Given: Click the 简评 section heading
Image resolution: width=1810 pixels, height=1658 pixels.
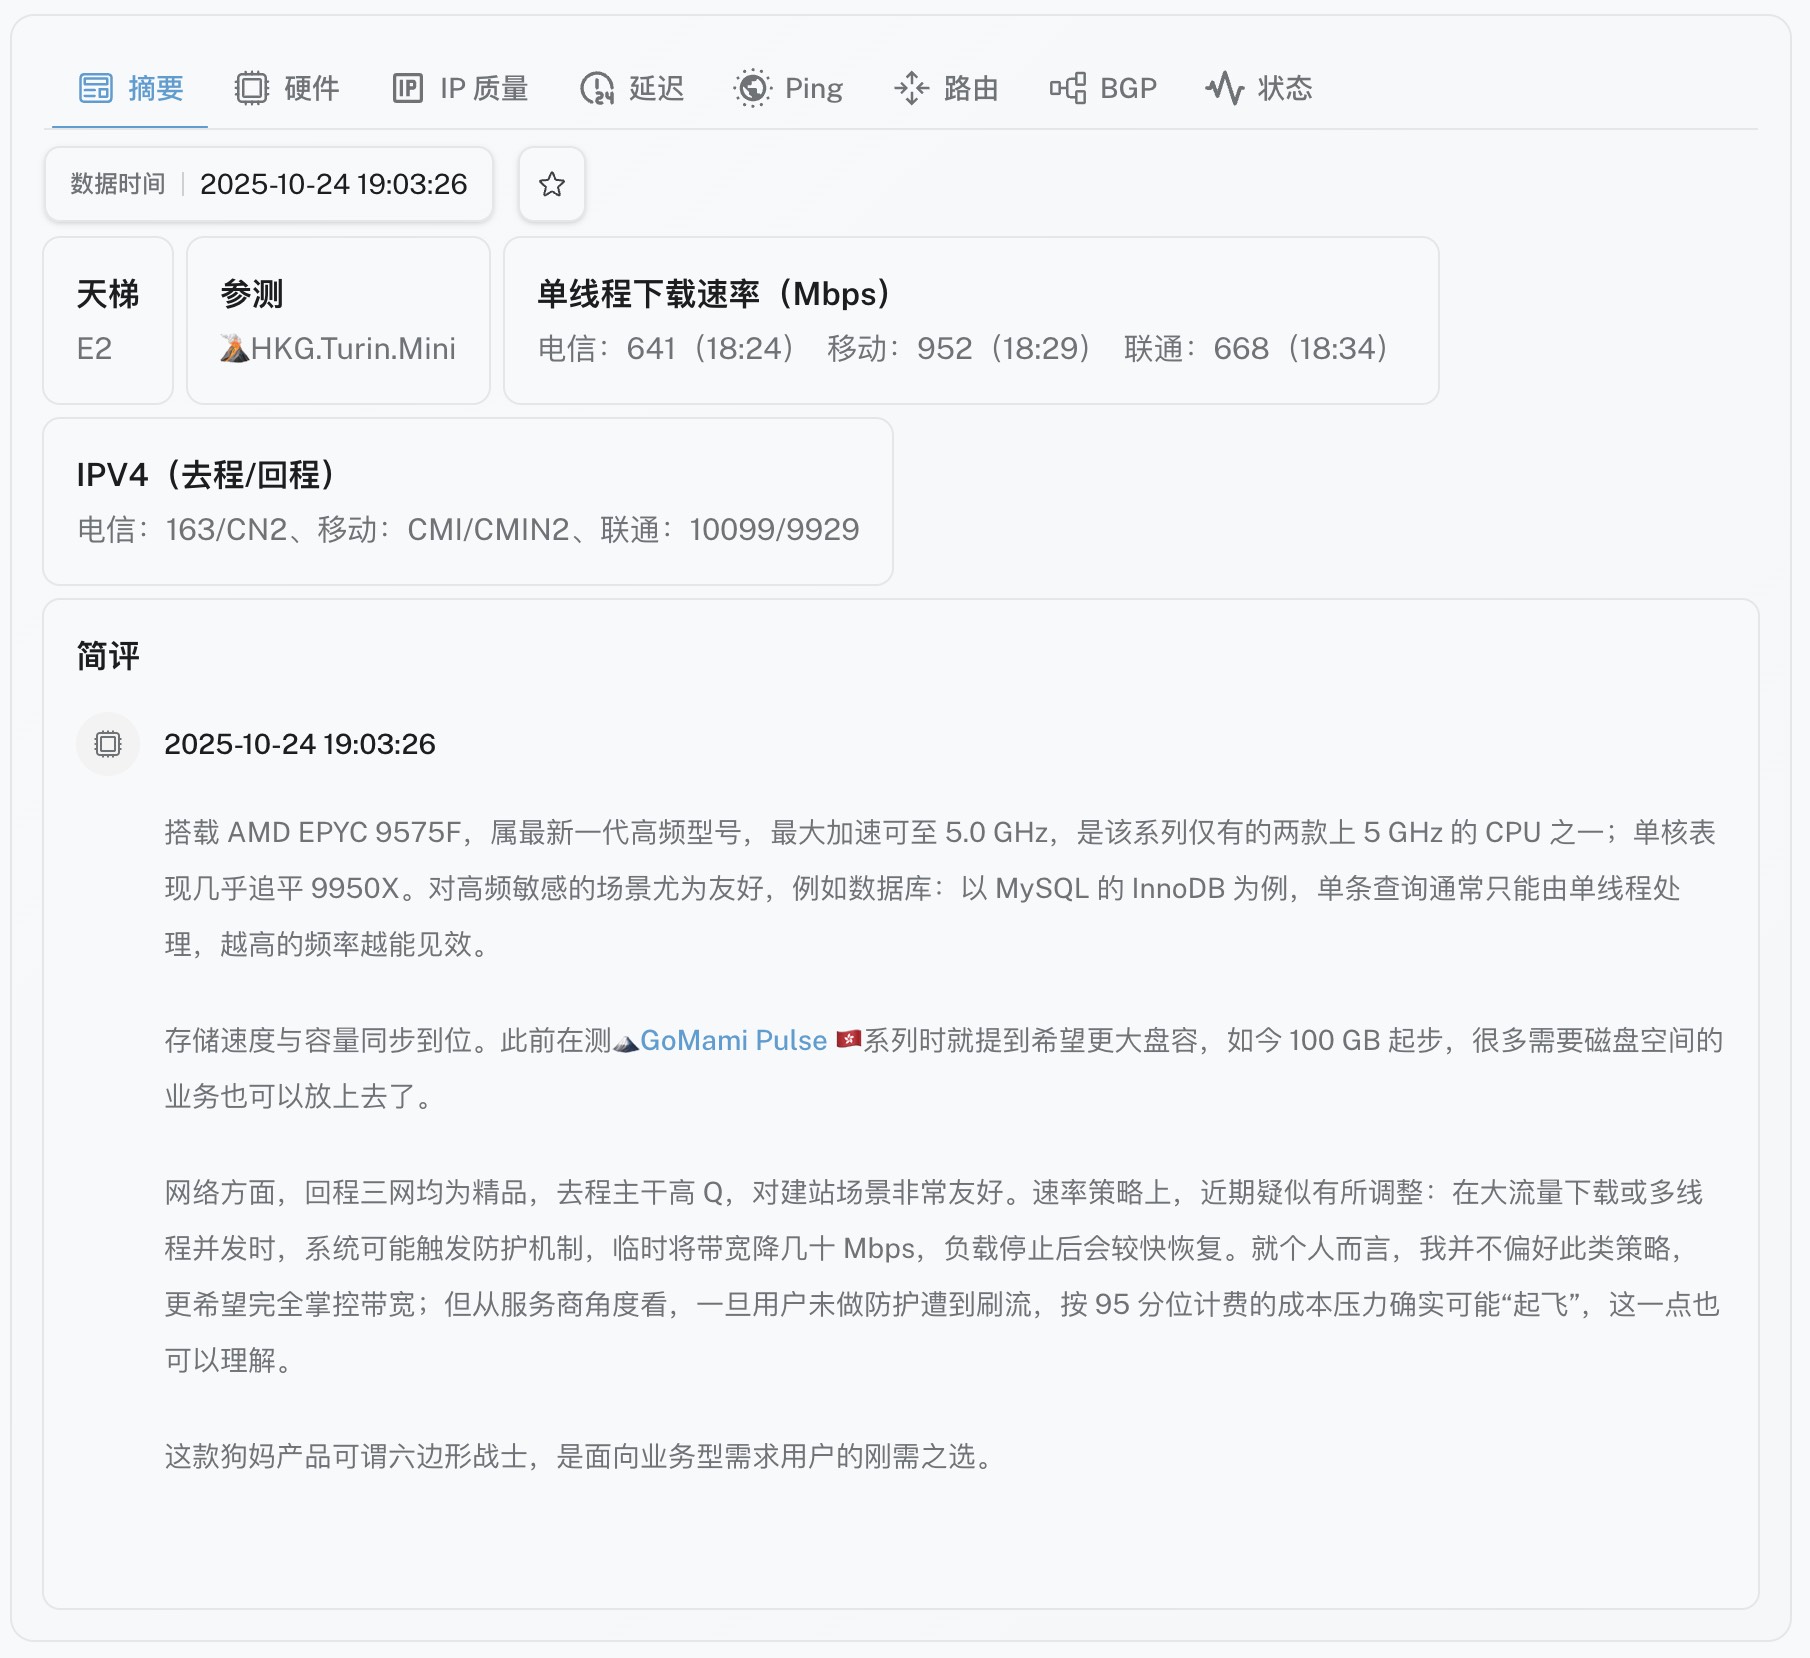Looking at the screenshot, I should (108, 657).
